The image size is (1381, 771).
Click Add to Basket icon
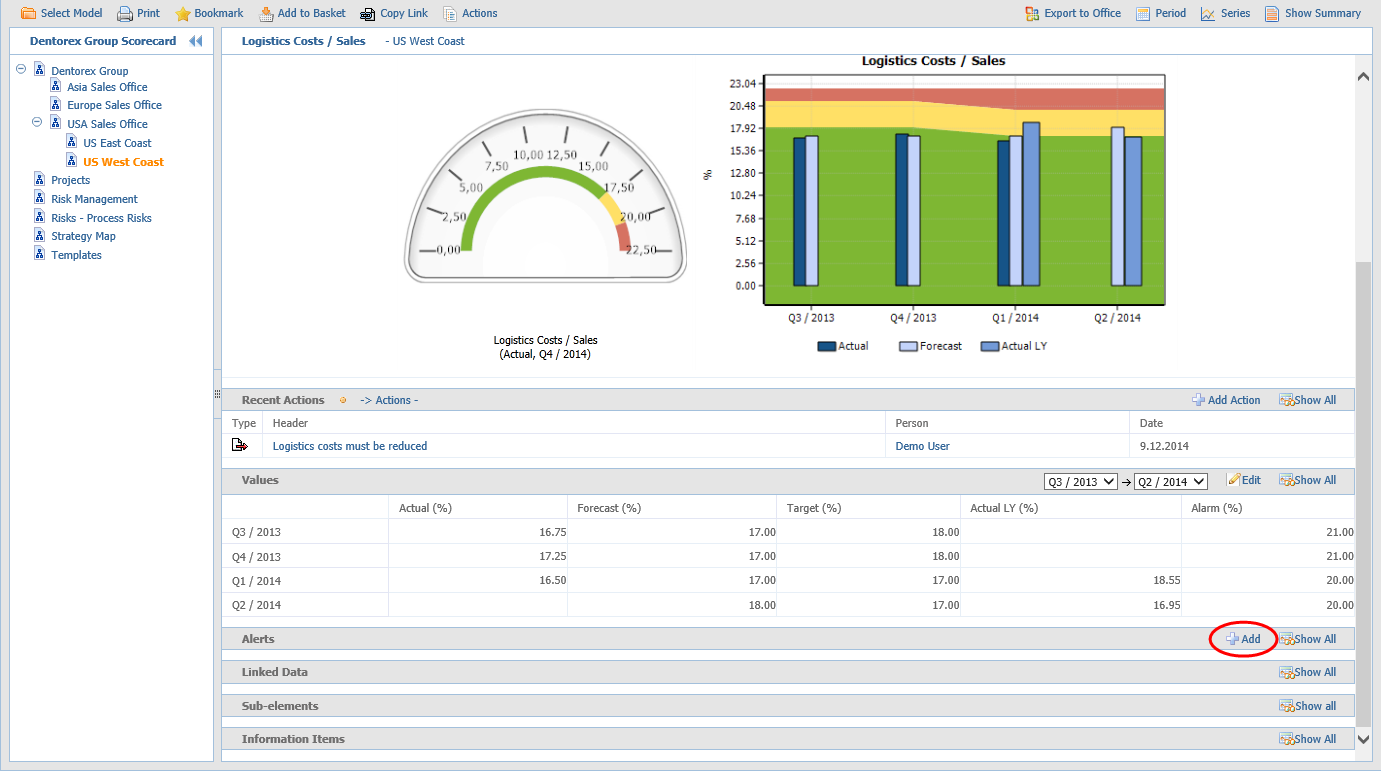click(x=266, y=14)
